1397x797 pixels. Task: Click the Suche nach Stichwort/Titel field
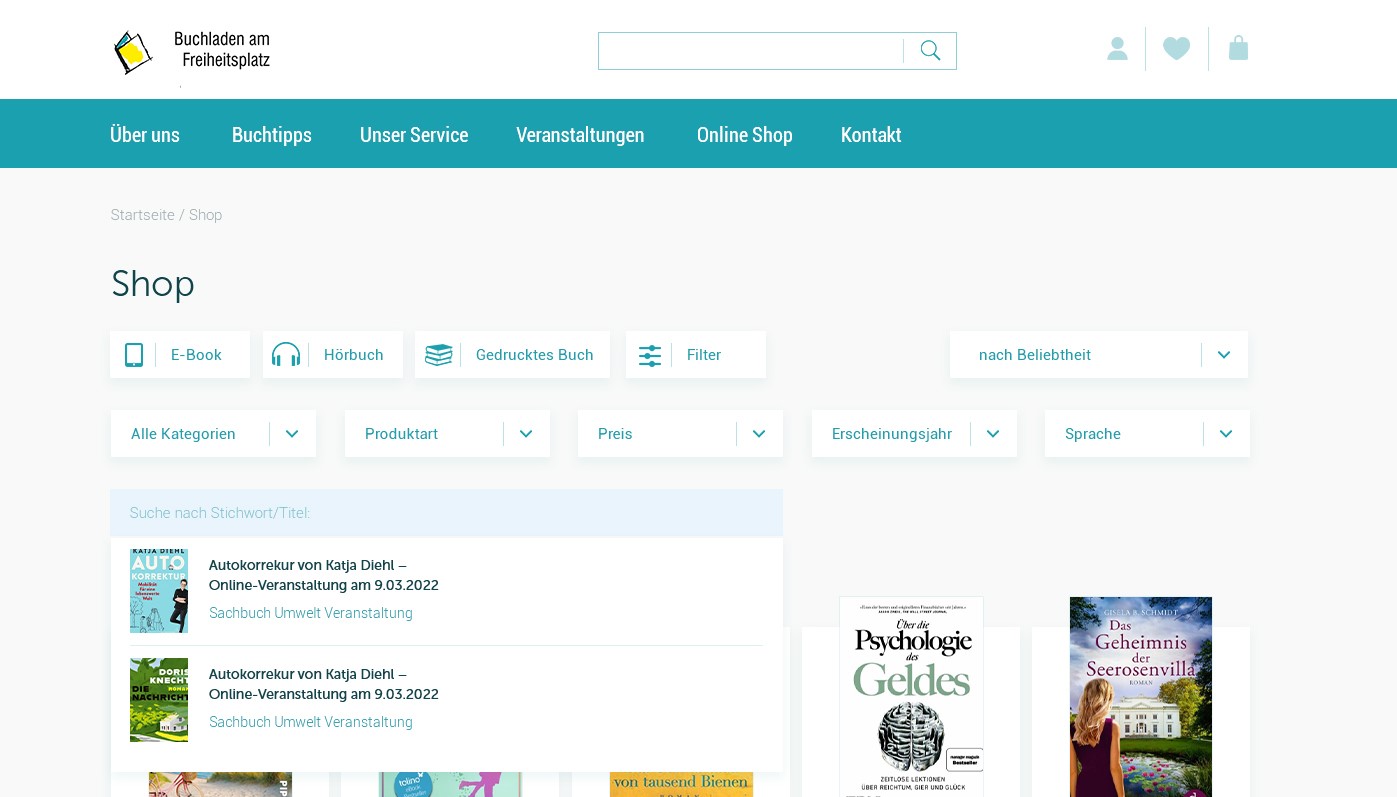(447, 513)
